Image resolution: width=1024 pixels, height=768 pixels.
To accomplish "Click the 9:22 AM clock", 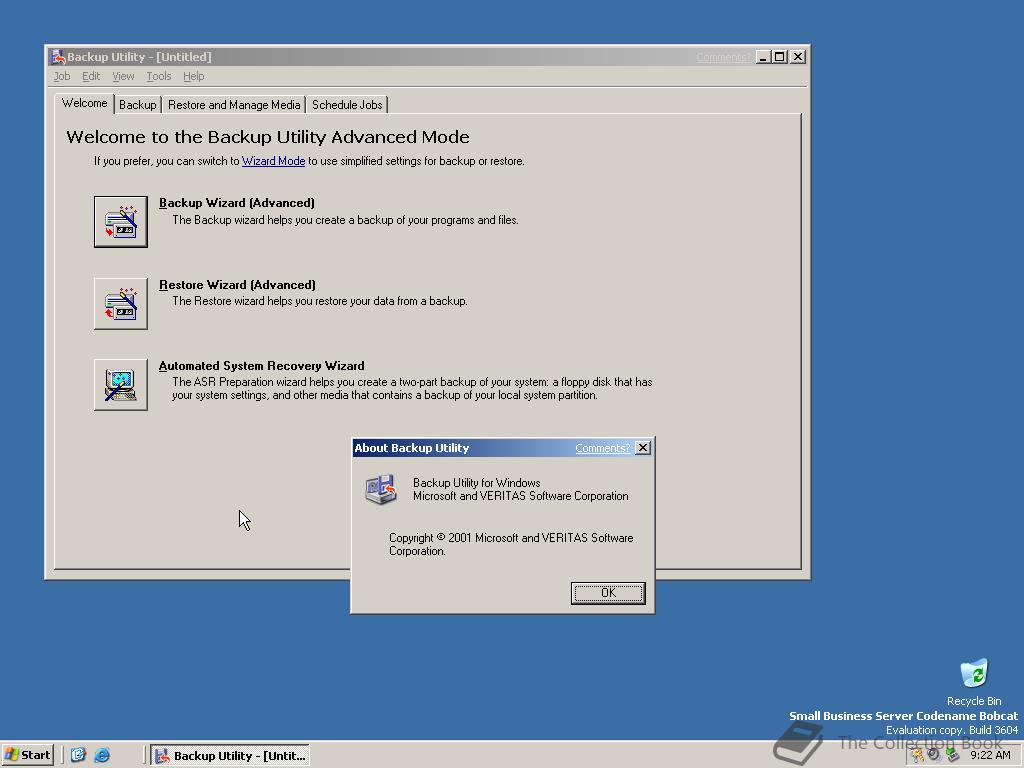I will 990,755.
